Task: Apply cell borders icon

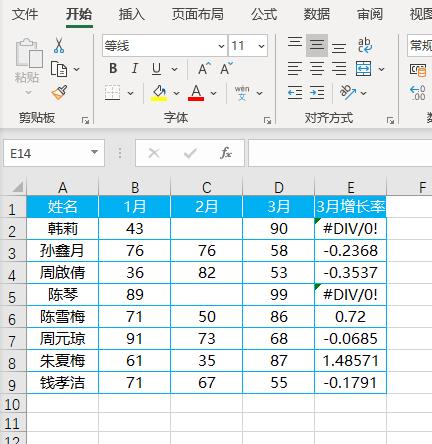Action: pyautogui.click(x=113, y=93)
